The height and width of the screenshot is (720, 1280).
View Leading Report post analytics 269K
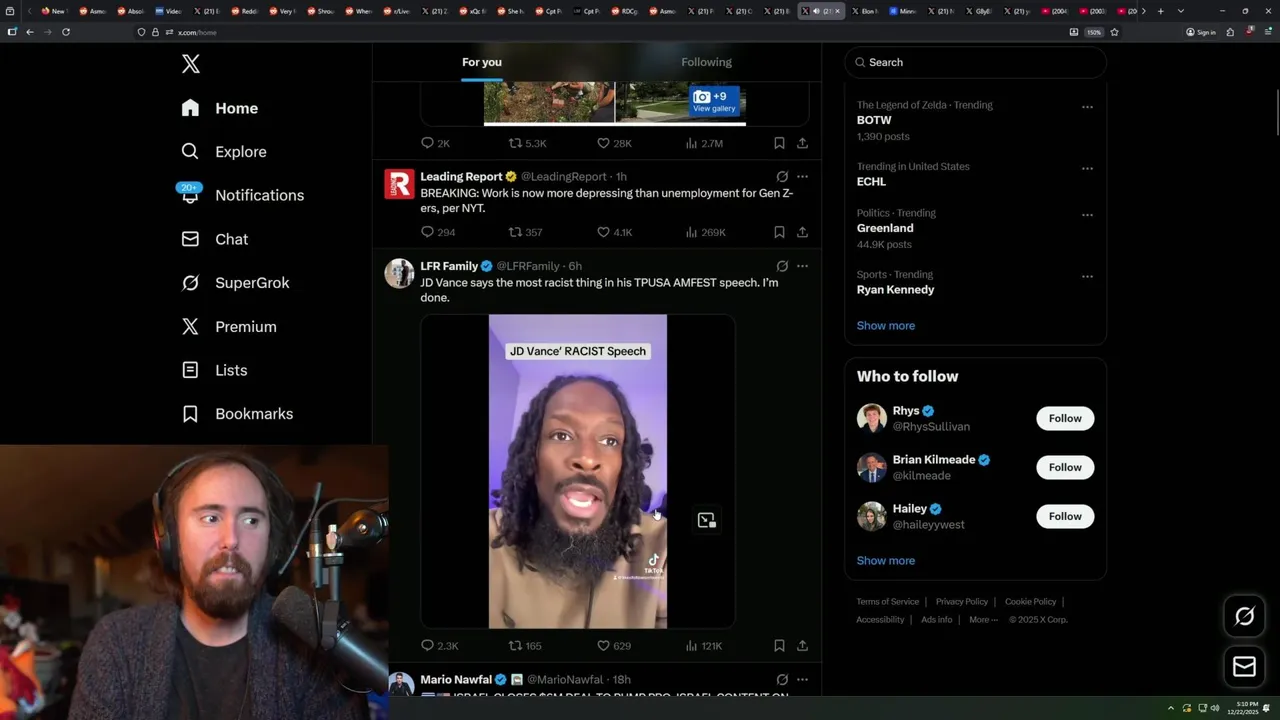[x=705, y=232]
